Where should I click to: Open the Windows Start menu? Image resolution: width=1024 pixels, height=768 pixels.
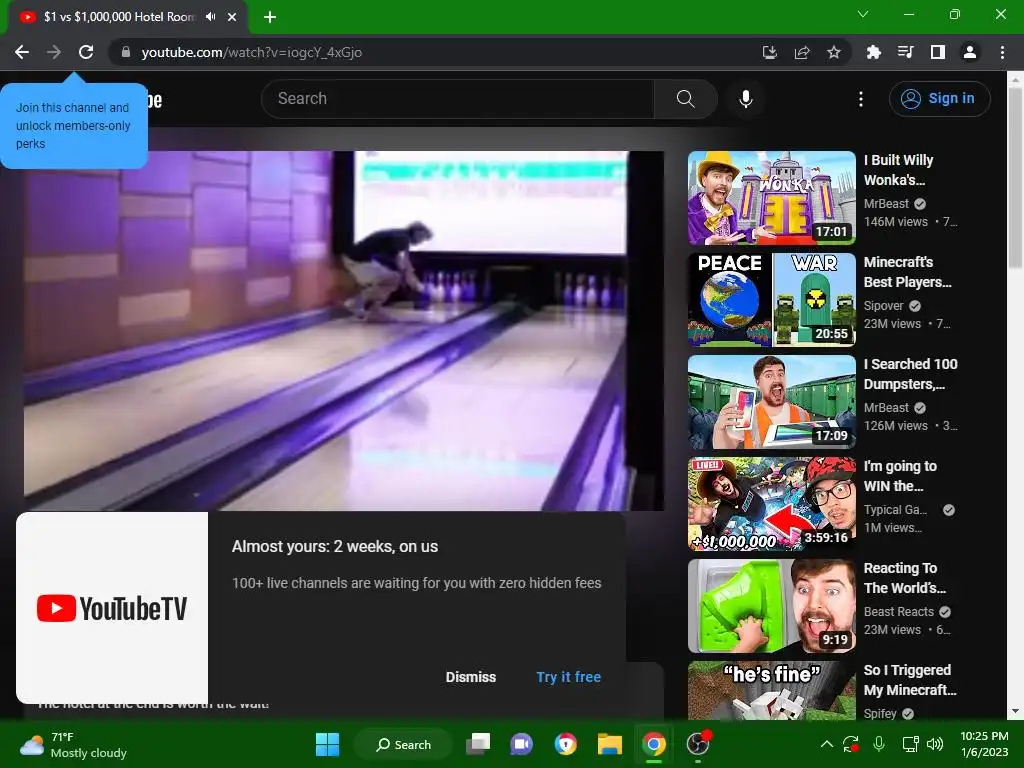pyautogui.click(x=327, y=744)
